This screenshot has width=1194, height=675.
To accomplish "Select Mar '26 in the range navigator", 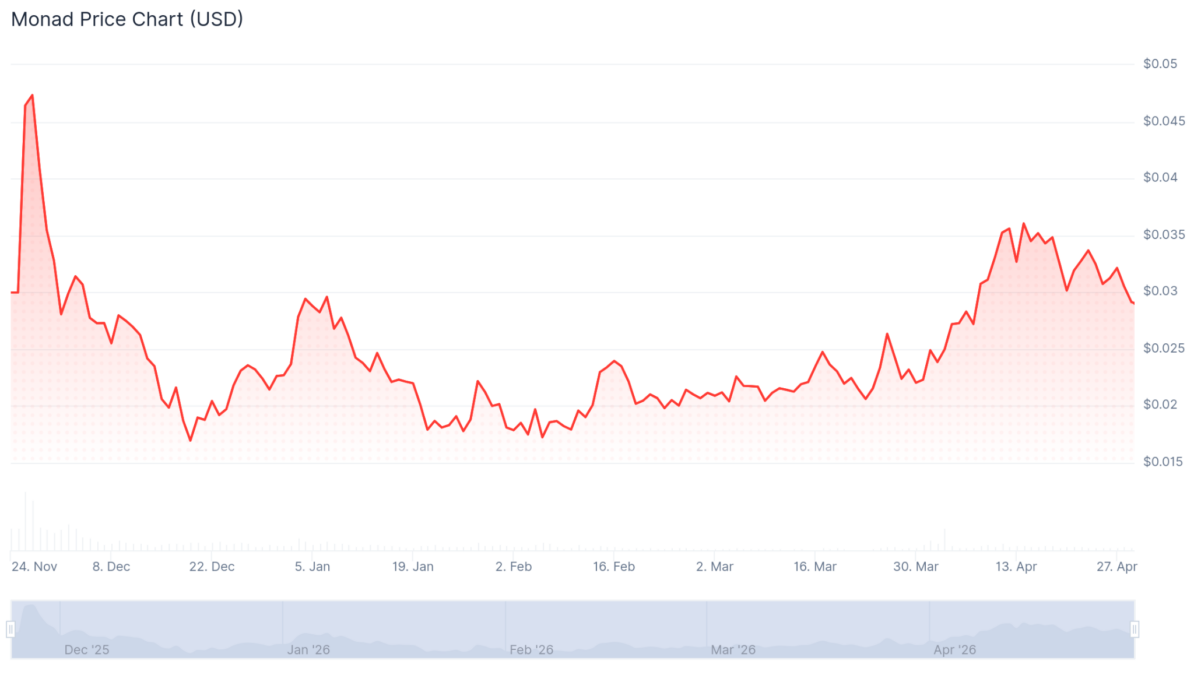I will (x=733, y=650).
